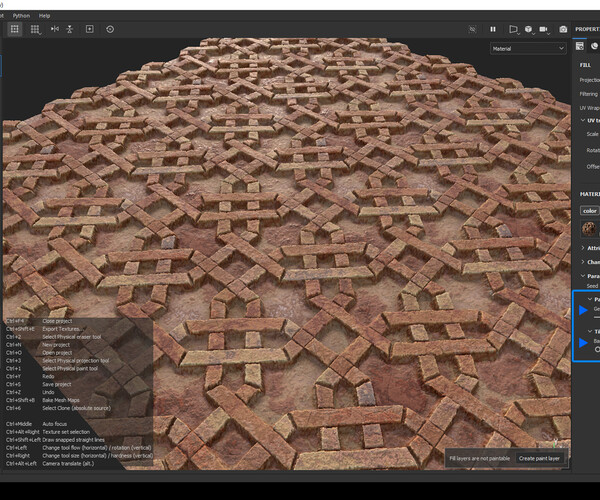600x500 pixels.
Task: Click the circular target icon in toolbar
Action: 110,29
